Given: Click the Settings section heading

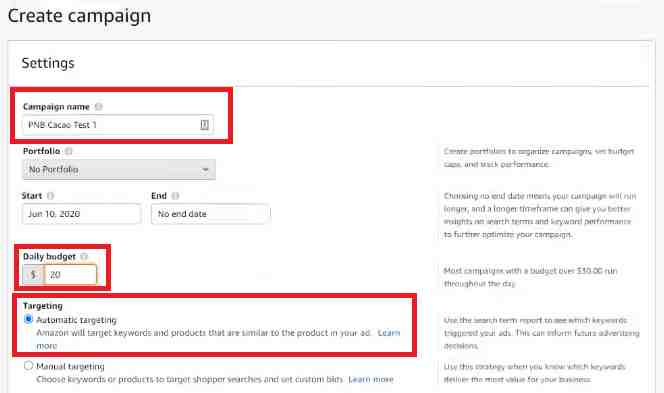Looking at the screenshot, I should (x=48, y=63).
